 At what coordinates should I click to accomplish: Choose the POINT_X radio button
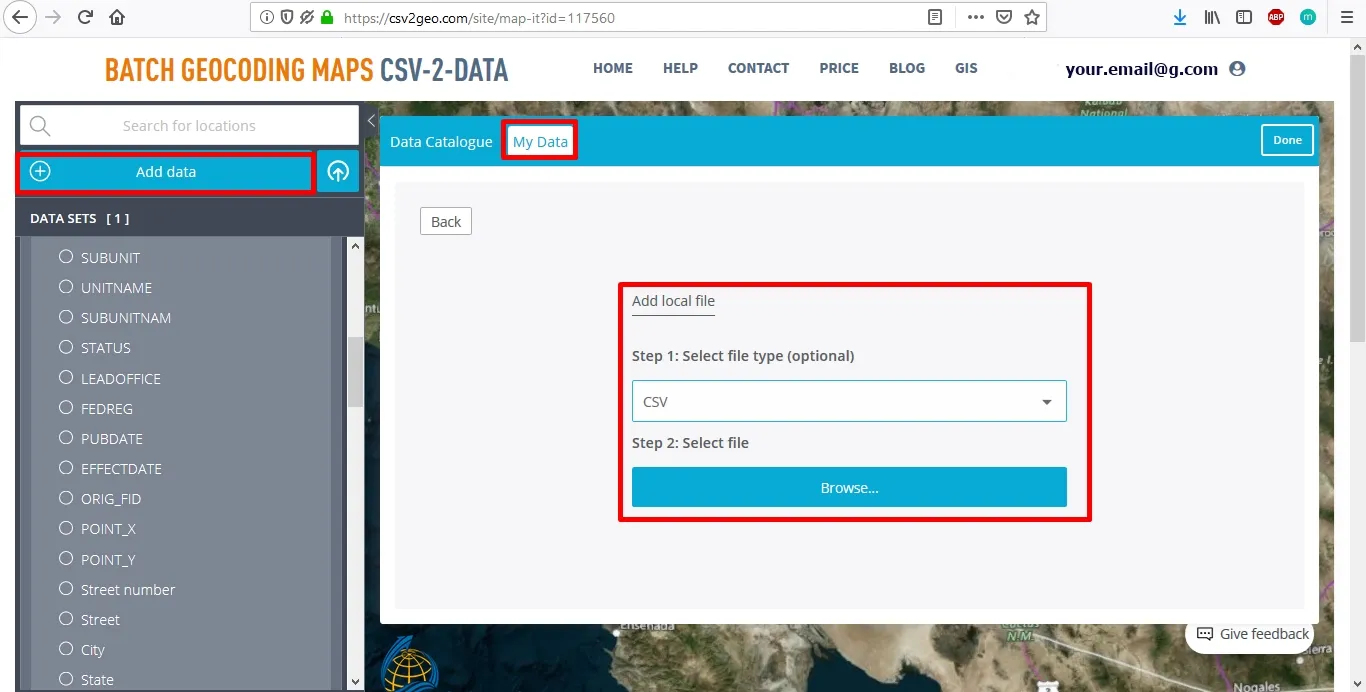(x=66, y=528)
